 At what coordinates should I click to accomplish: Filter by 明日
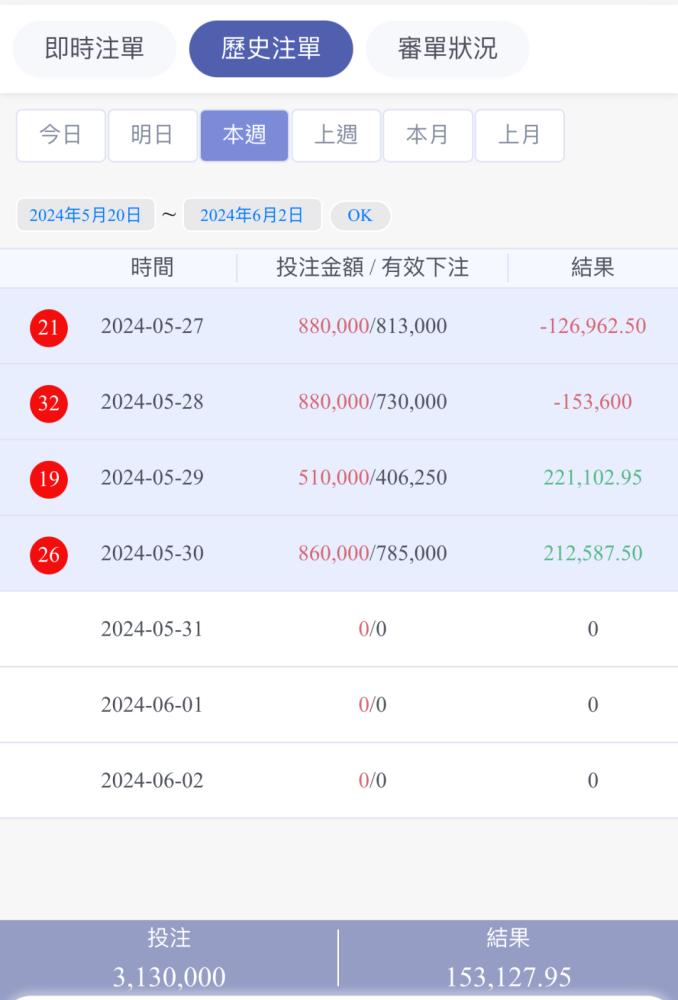coord(152,135)
